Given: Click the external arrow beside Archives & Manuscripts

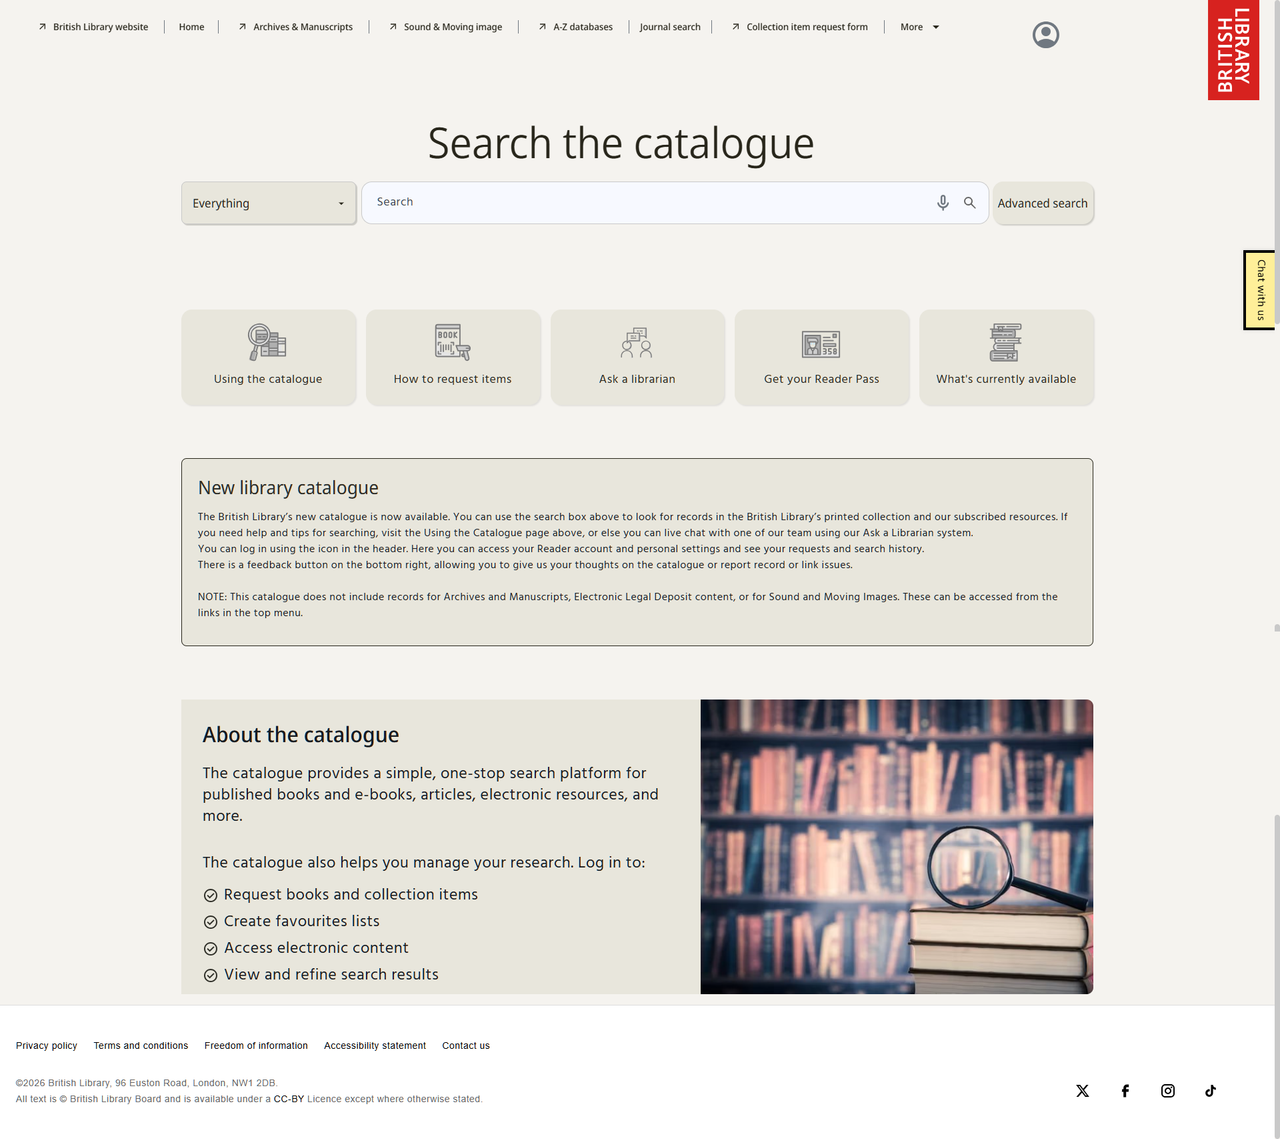Looking at the screenshot, I should coord(242,27).
